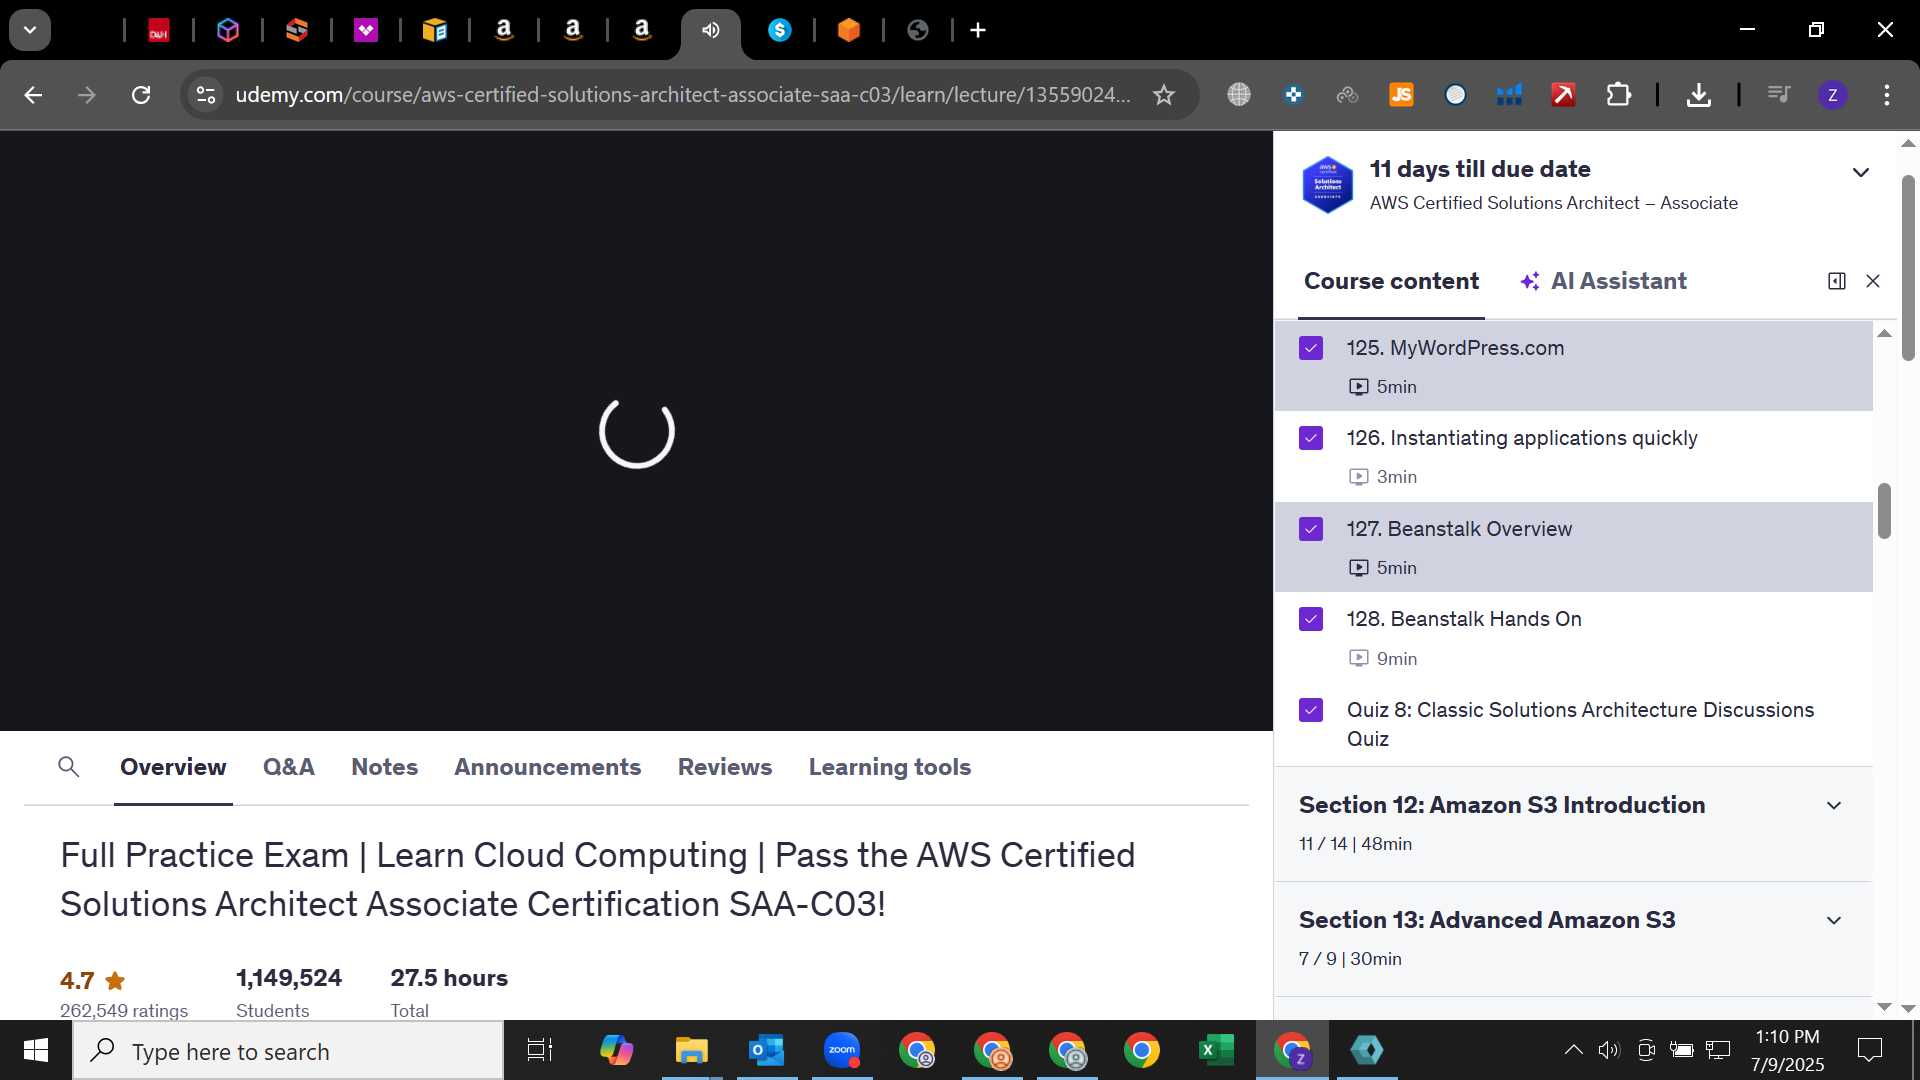Open the notification center icon
This screenshot has width=1920, height=1080.
(x=1869, y=1050)
